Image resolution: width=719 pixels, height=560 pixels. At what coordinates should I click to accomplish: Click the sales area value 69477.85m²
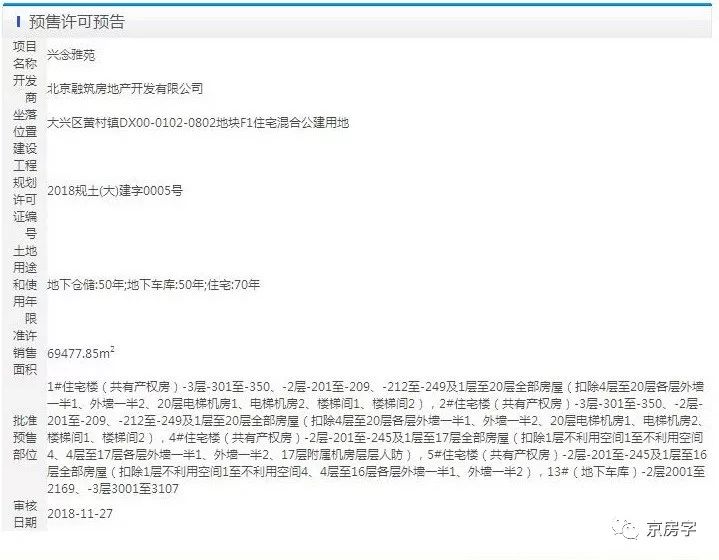tap(81, 353)
